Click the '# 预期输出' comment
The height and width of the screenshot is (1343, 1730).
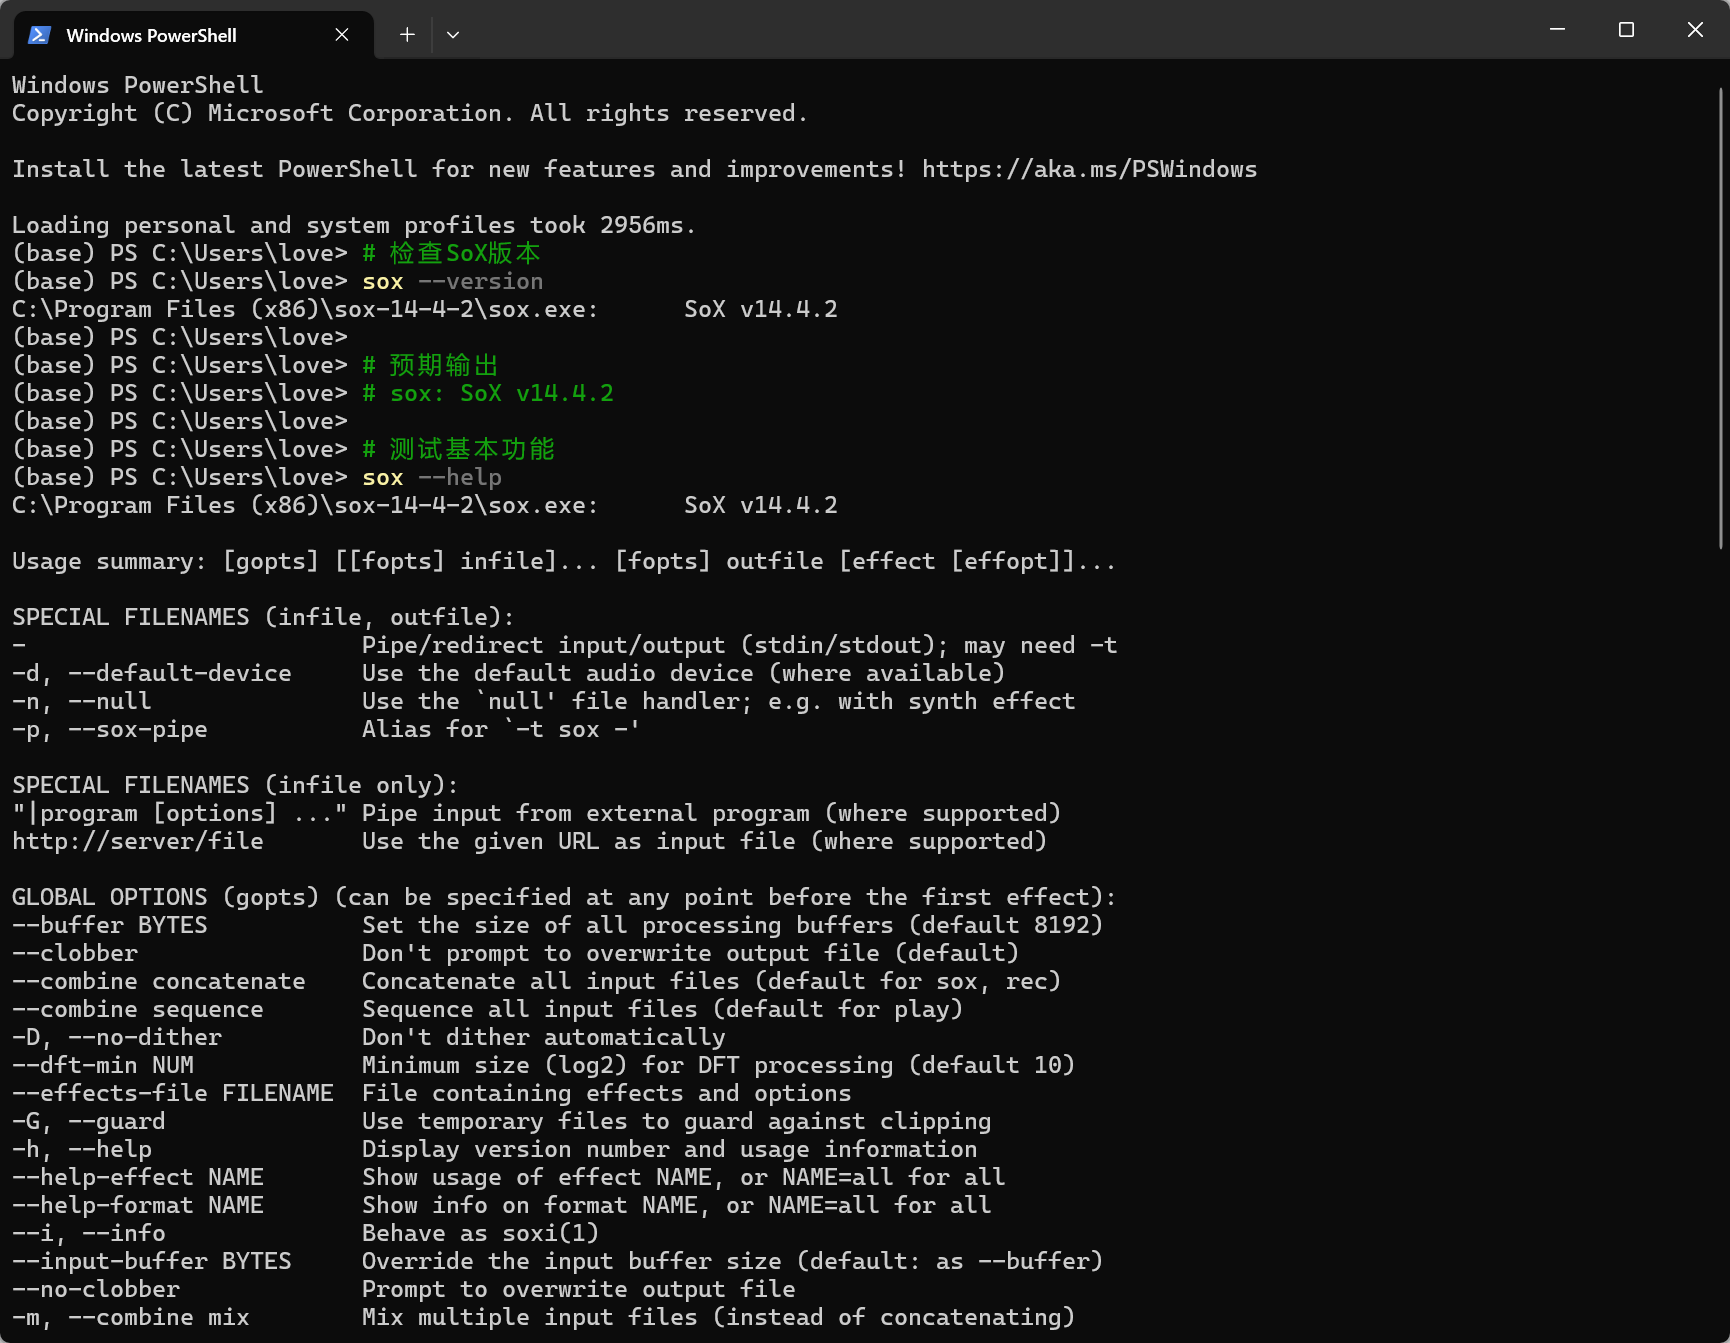click(x=430, y=365)
